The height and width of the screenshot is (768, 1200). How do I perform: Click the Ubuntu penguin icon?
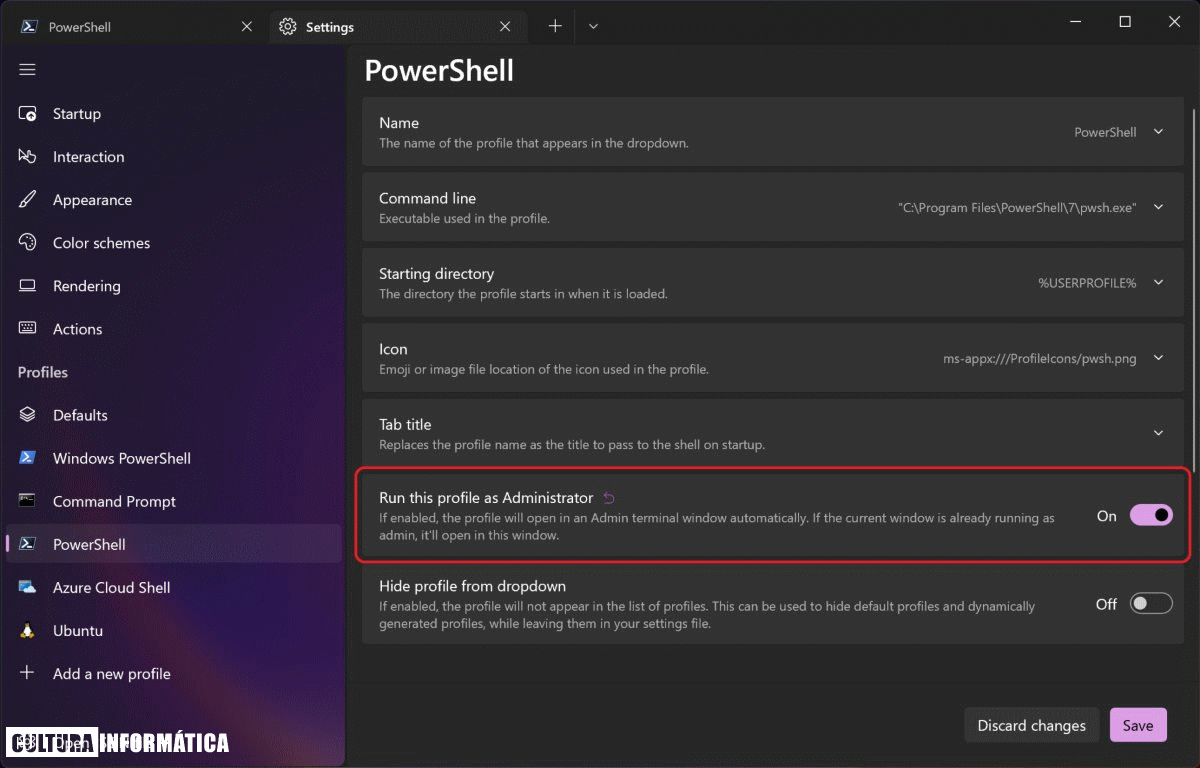28,630
